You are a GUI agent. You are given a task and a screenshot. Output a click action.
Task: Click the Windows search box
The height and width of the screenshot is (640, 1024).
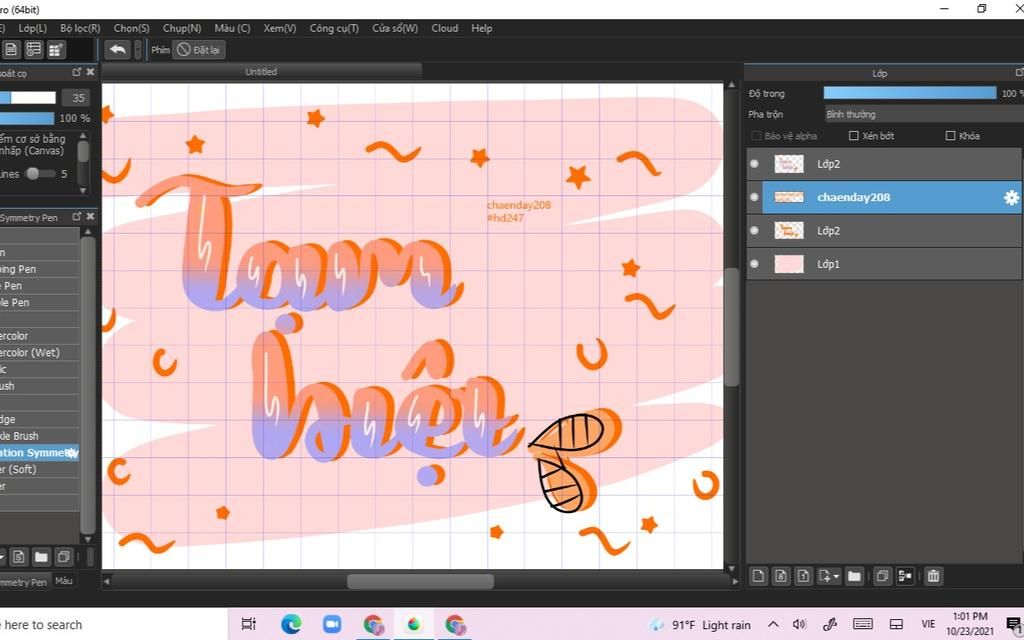pyautogui.click(x=112, y=624)
